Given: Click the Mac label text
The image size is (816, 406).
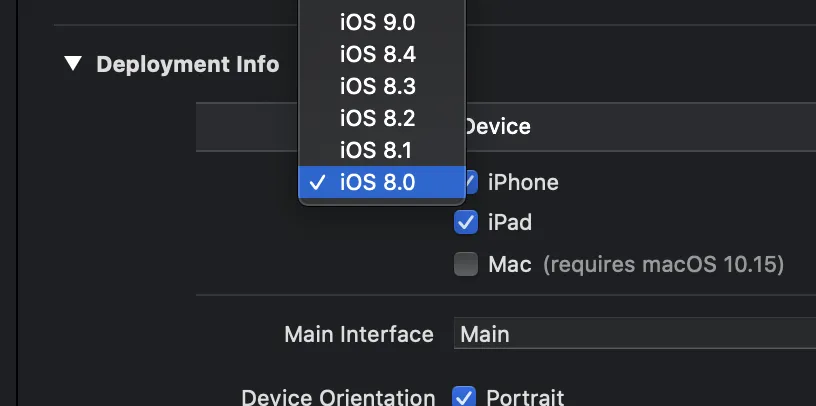Looking at the screenshot, I should click(x=510, y=265).
